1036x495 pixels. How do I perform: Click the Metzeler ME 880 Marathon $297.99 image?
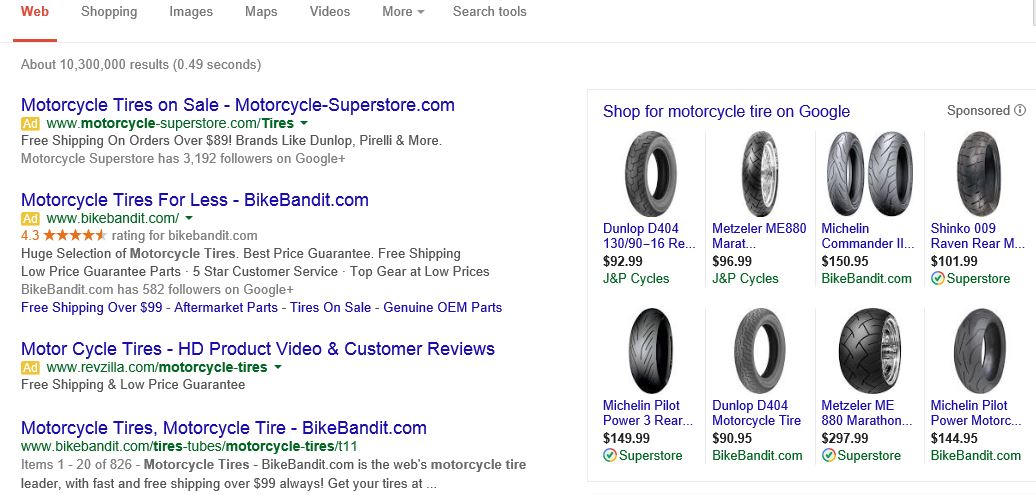point(867,350)
